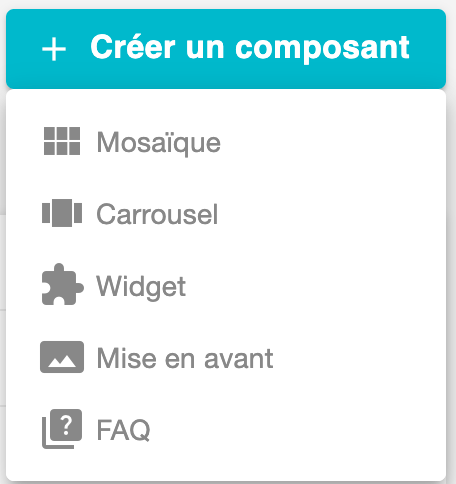
Task: Click the plus icon on the teal button
Action: click(54, 49)
